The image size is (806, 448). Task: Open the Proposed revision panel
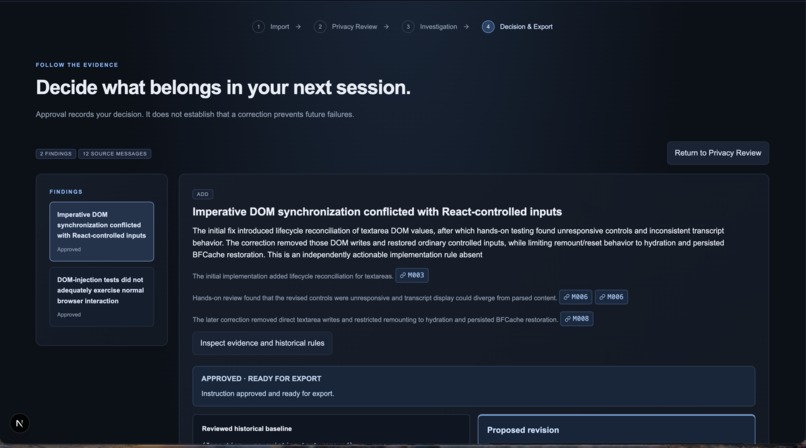616,430
